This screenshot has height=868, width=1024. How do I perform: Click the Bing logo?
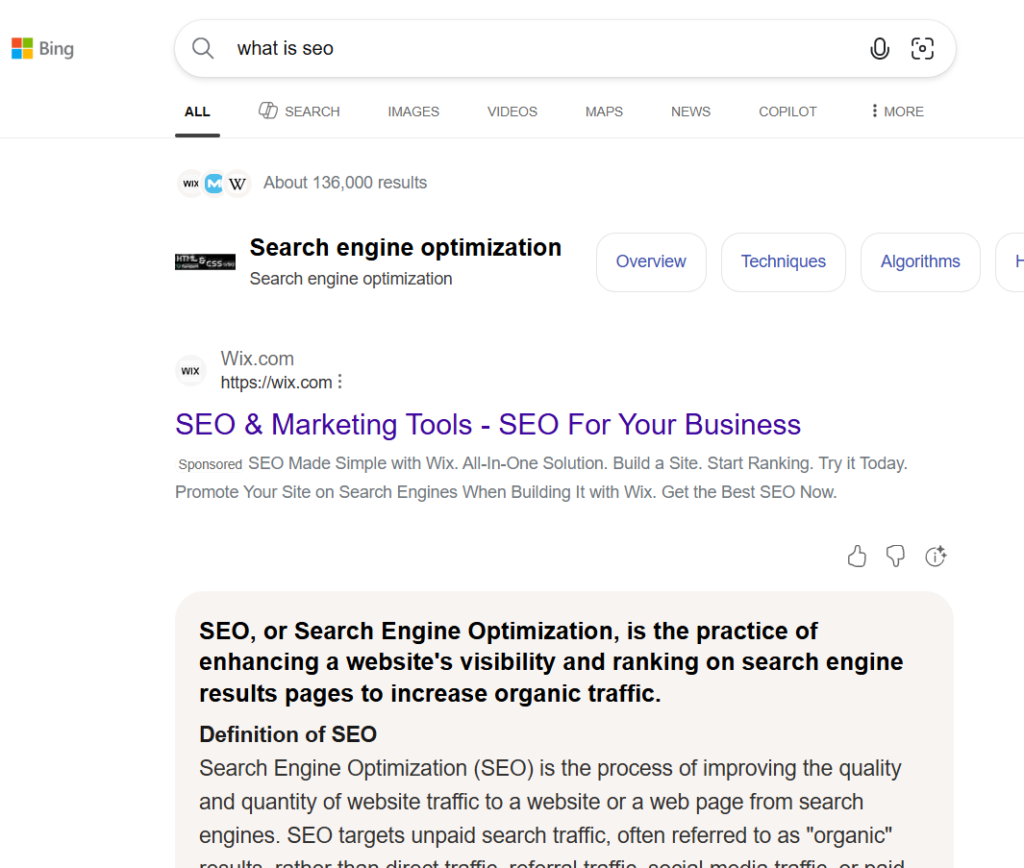click(x=42, y=48)
